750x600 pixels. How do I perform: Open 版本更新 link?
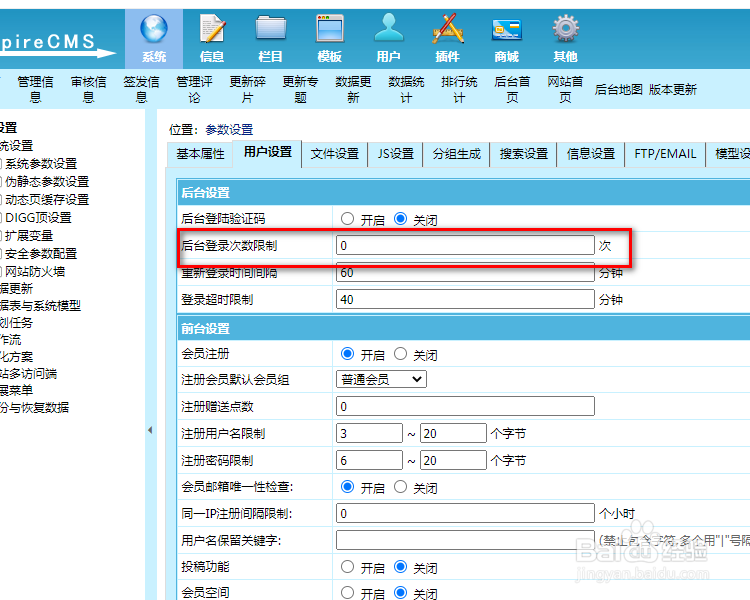click(673, 89)
